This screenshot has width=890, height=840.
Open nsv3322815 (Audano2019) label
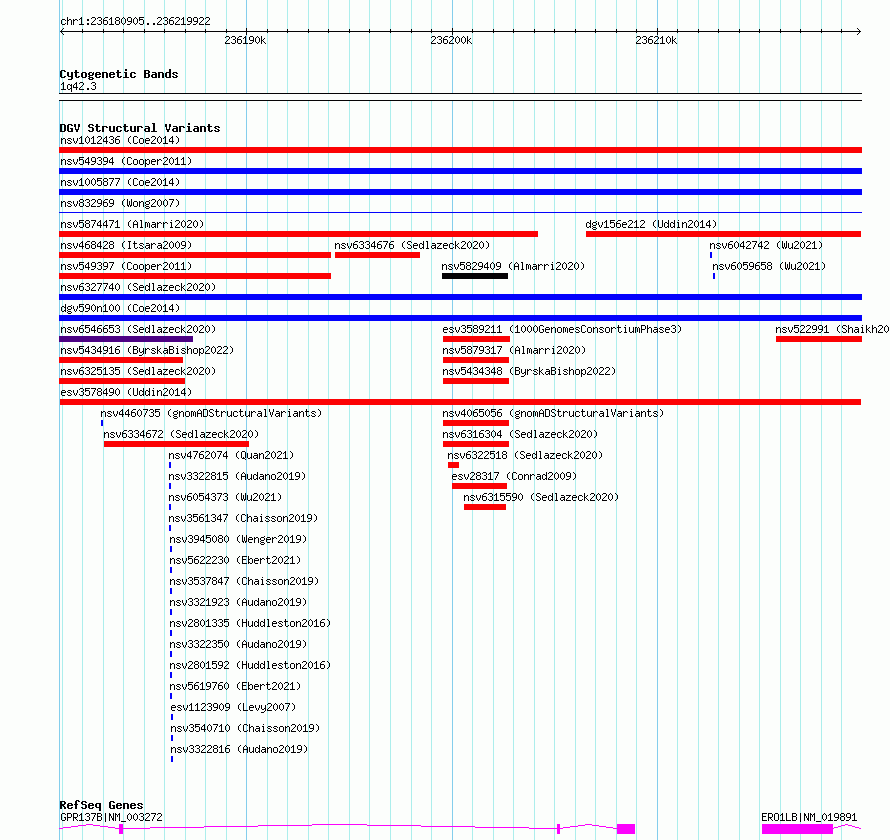coord(237,476)
